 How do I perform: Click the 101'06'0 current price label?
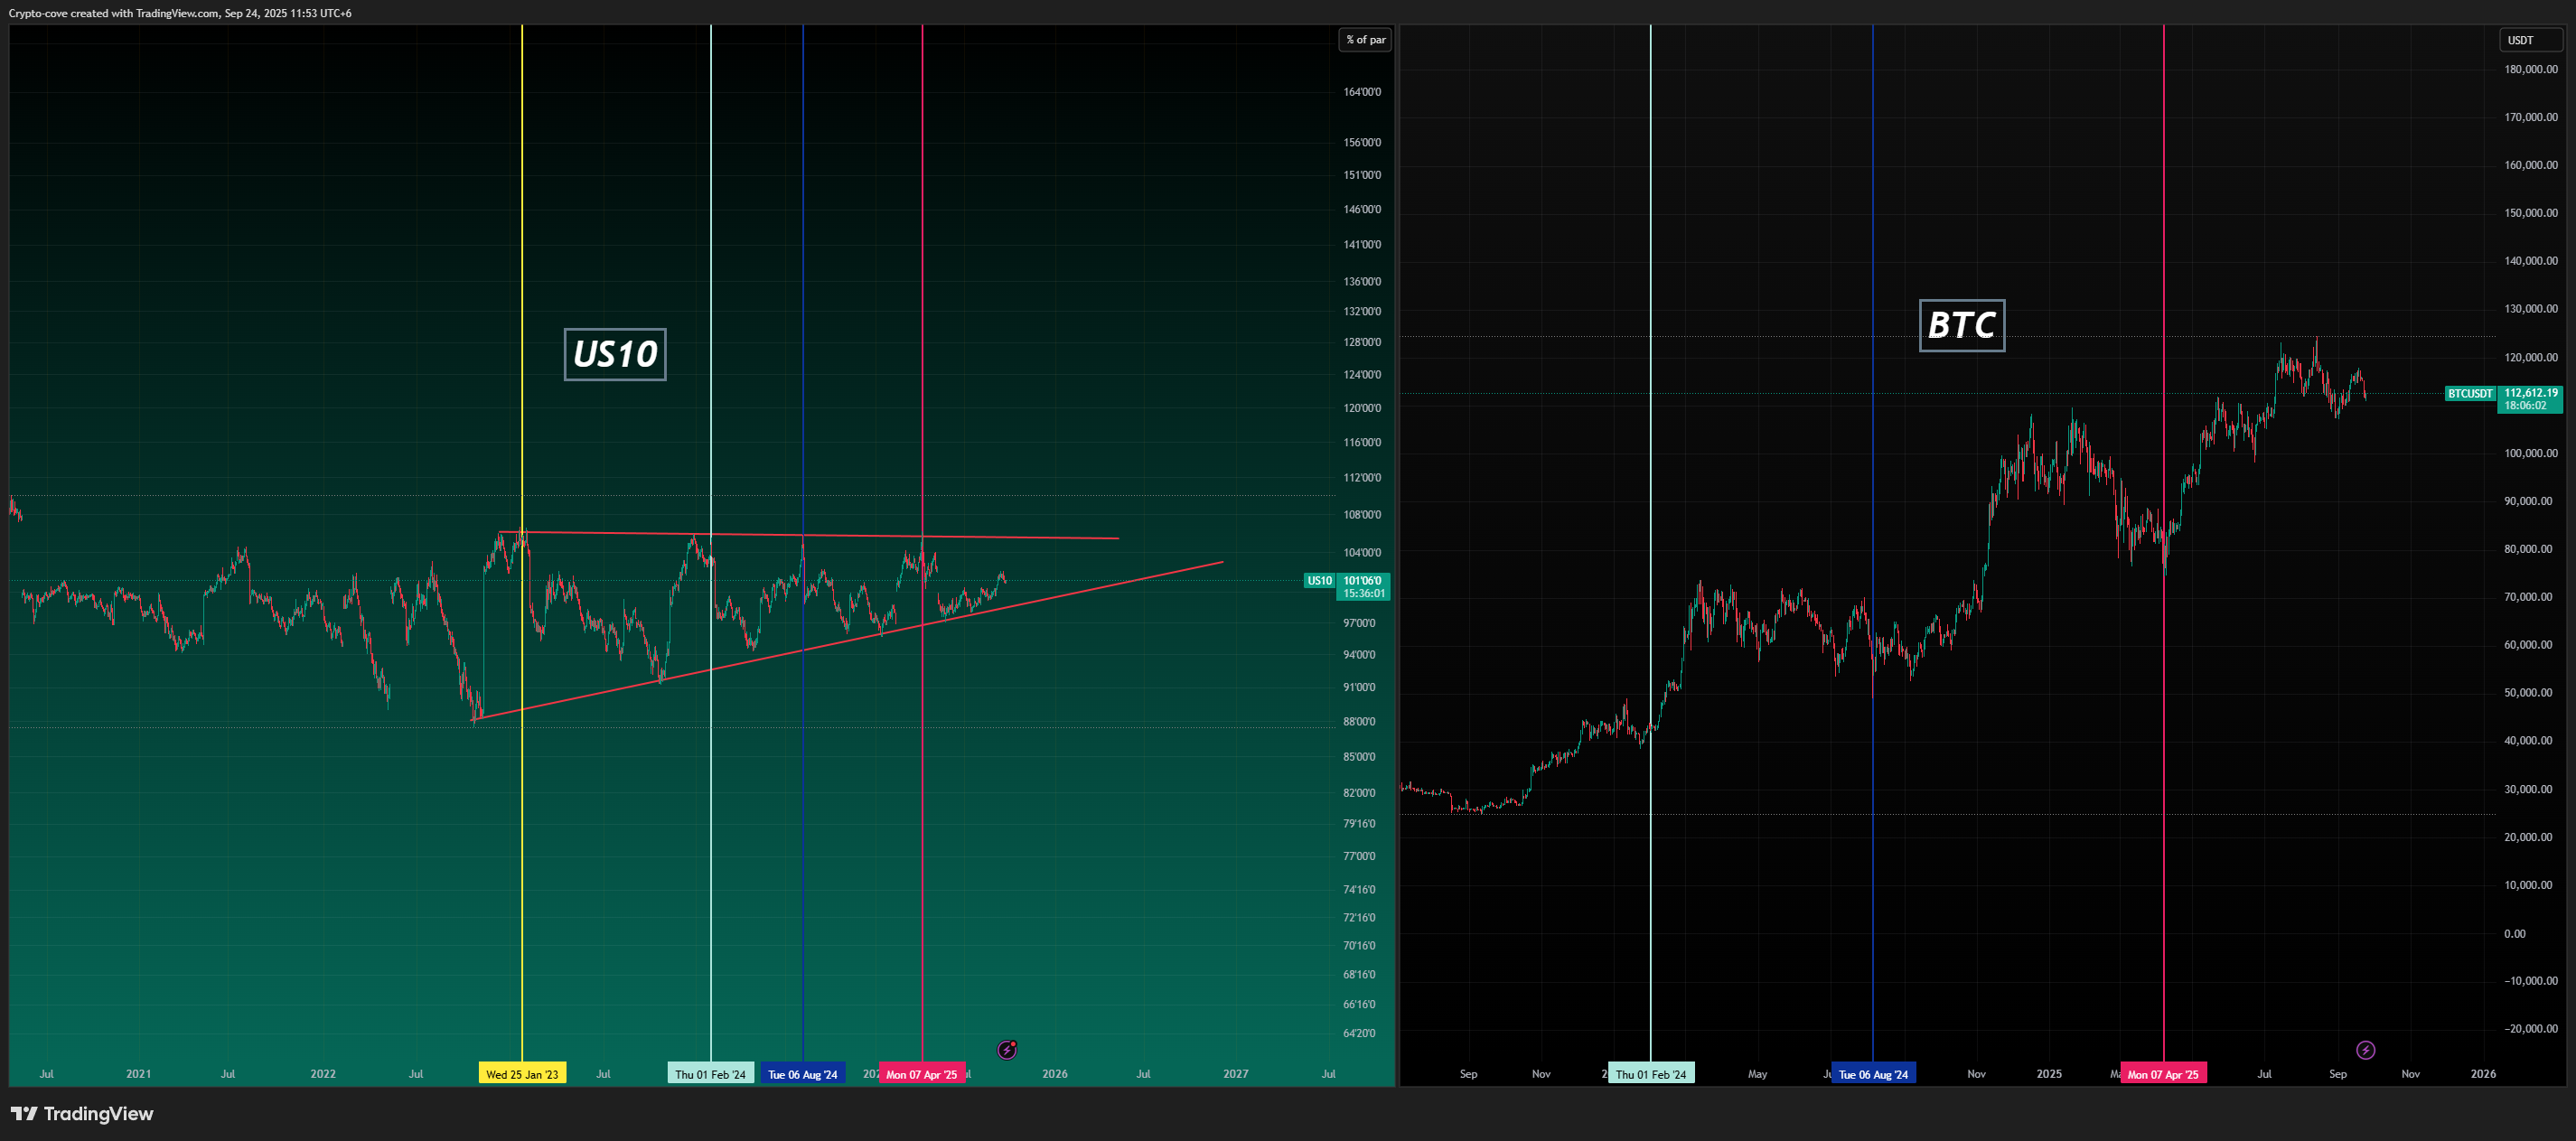point(1363,581)
